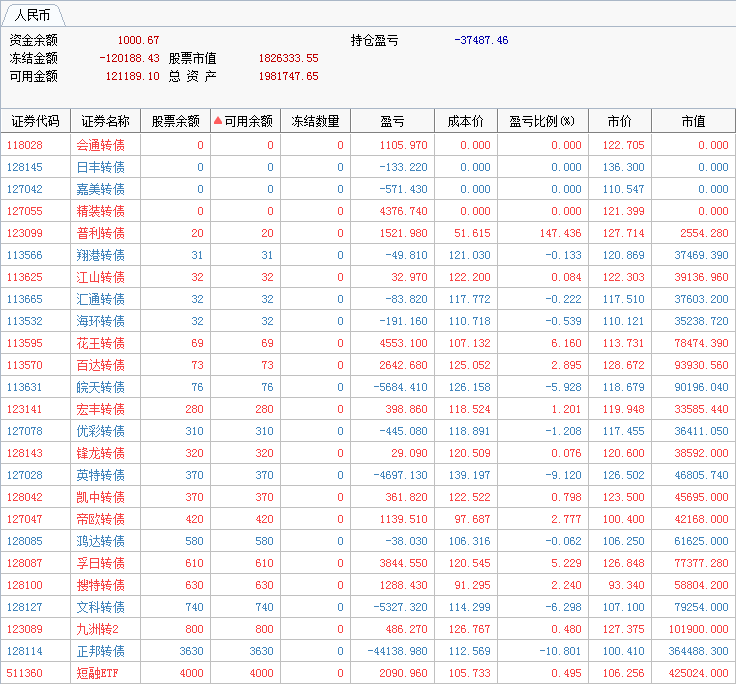Sort by 市值 column header
Image resolution: width=736 pixels, height=684 pixels.
pos(693,121)
